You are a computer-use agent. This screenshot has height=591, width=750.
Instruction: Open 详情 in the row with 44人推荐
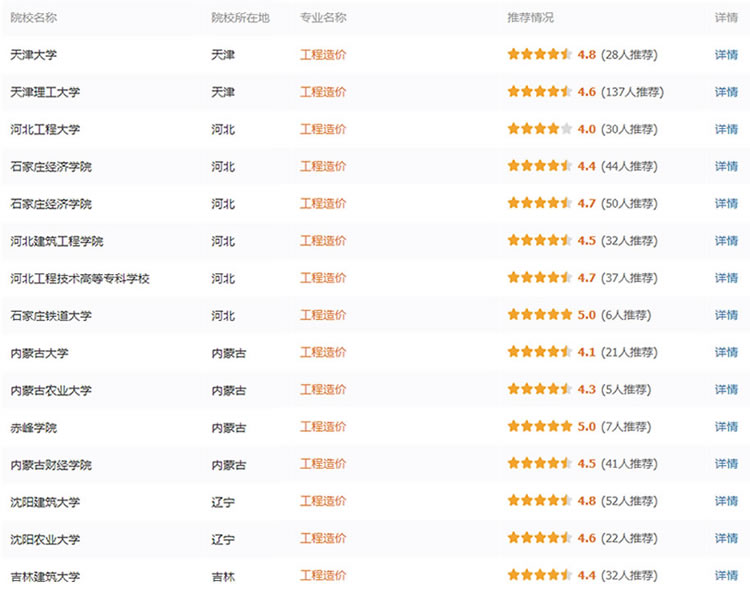point(726,166)
